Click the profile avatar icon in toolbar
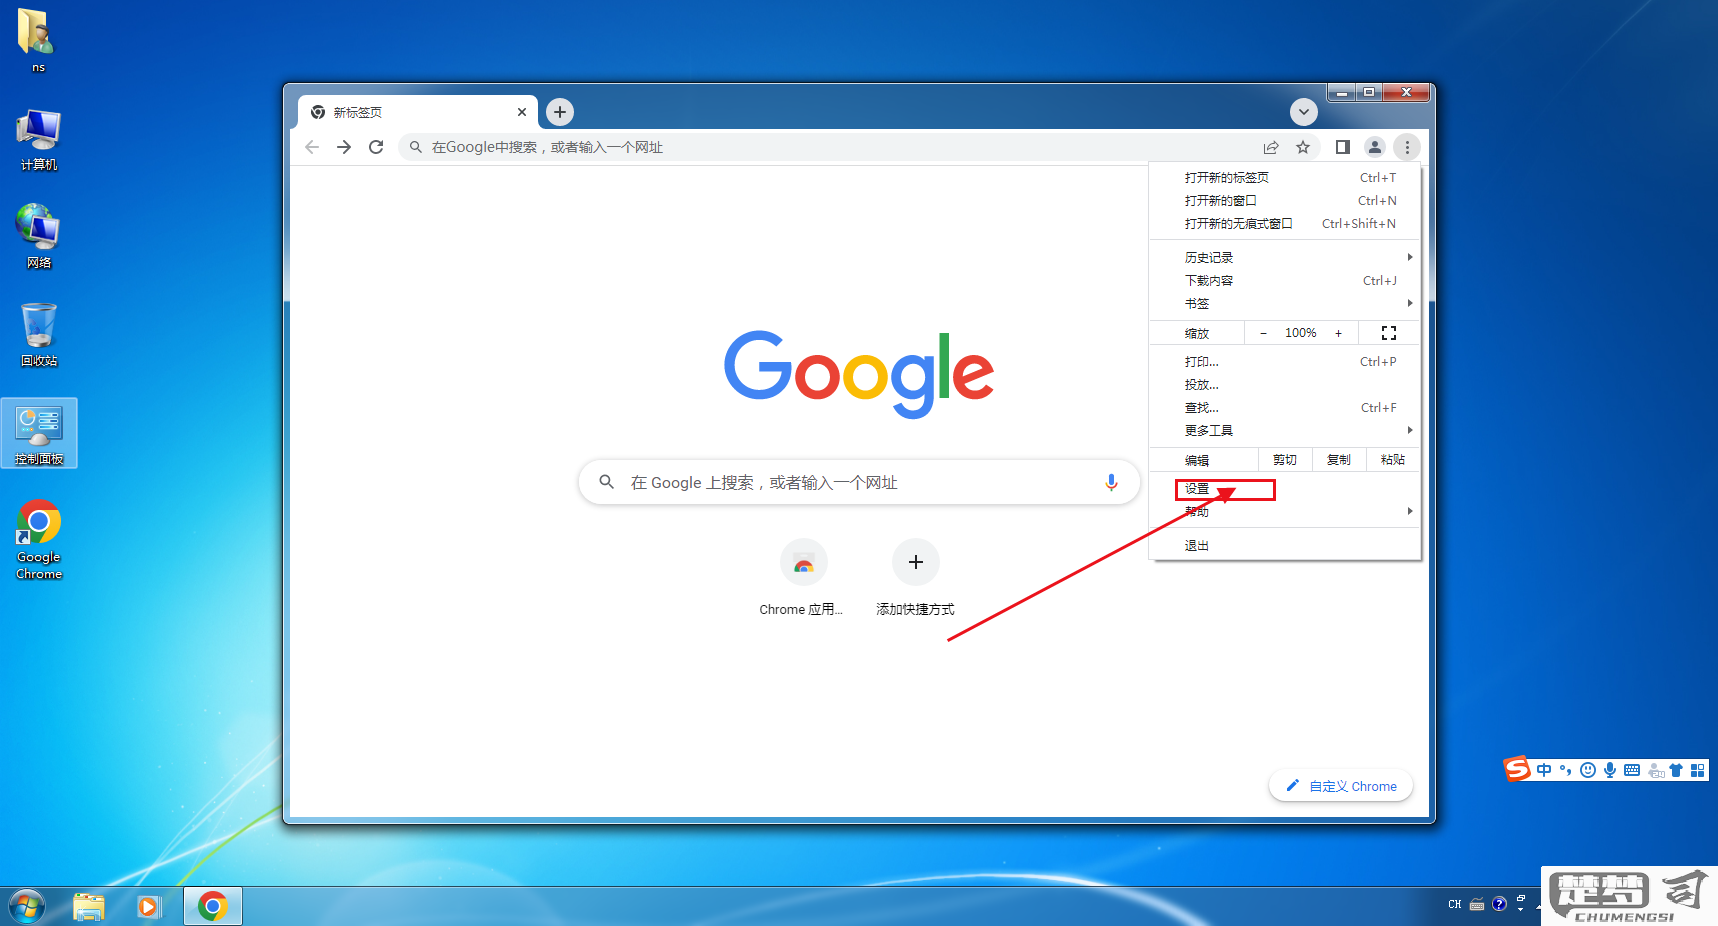1718x926 pixels. click(x=1375, y=147)
